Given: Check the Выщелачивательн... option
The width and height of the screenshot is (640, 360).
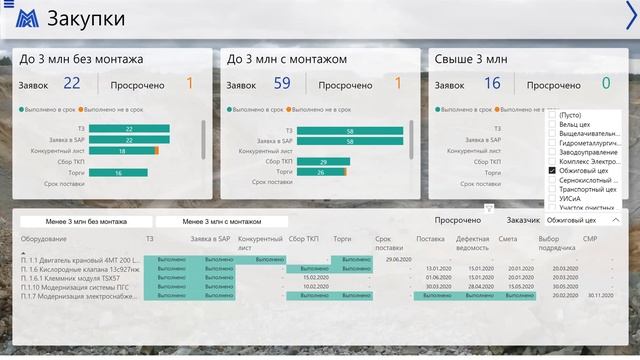Looking at the screenshot, I should 552,133.
